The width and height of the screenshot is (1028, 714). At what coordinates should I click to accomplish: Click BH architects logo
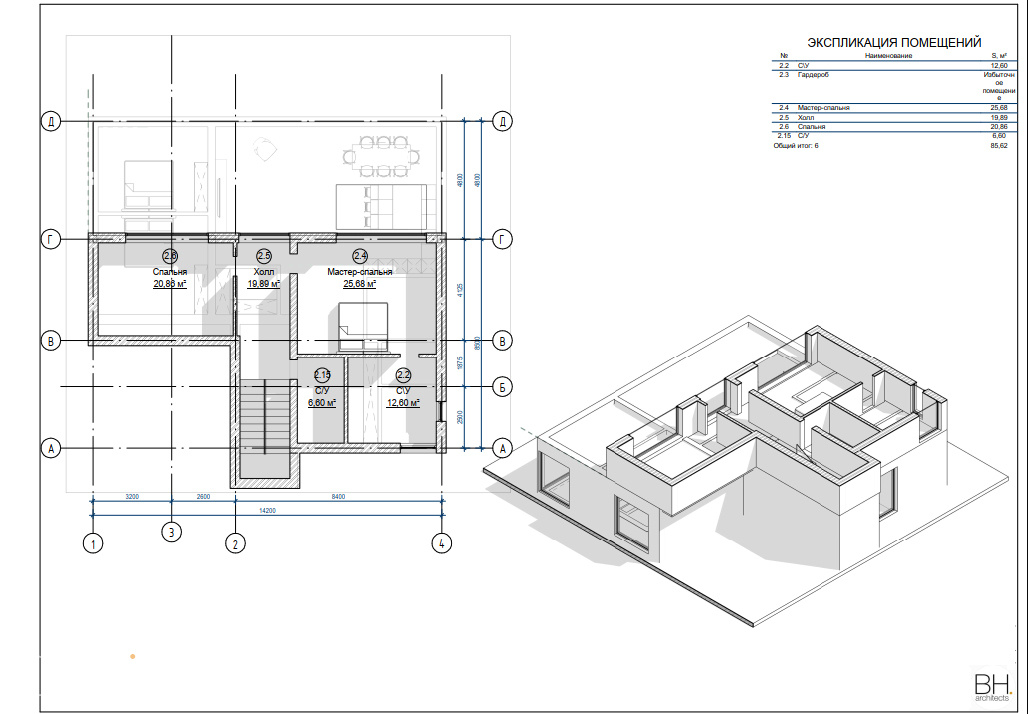[993, 686]
